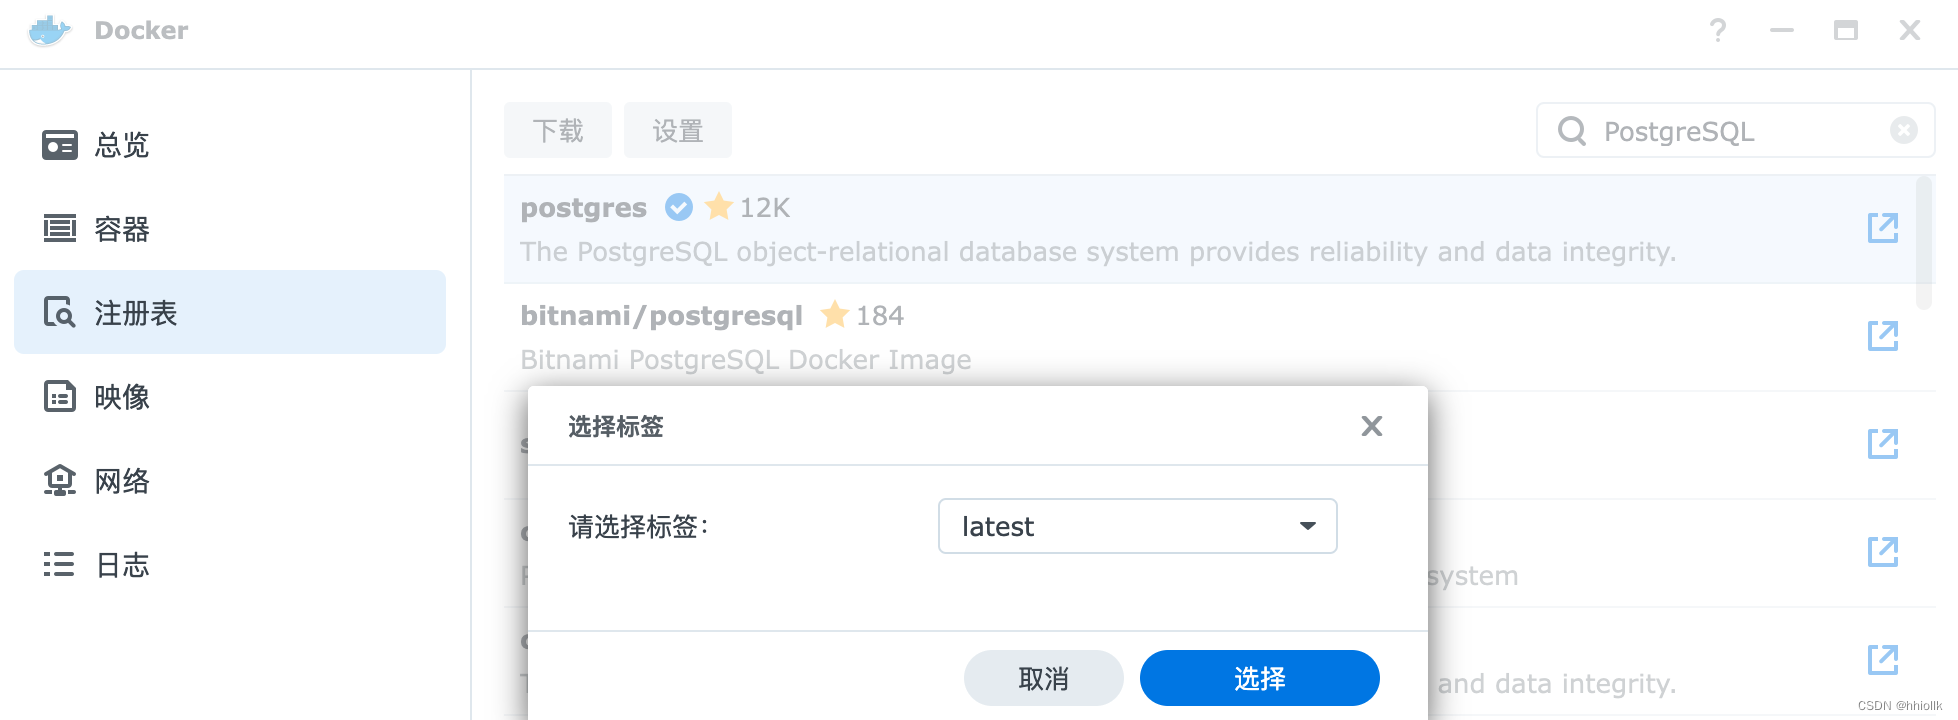Open the 容器 (Container) panel
The width and height of the screenshot is (1958, 720).
[x=122, y=229]
